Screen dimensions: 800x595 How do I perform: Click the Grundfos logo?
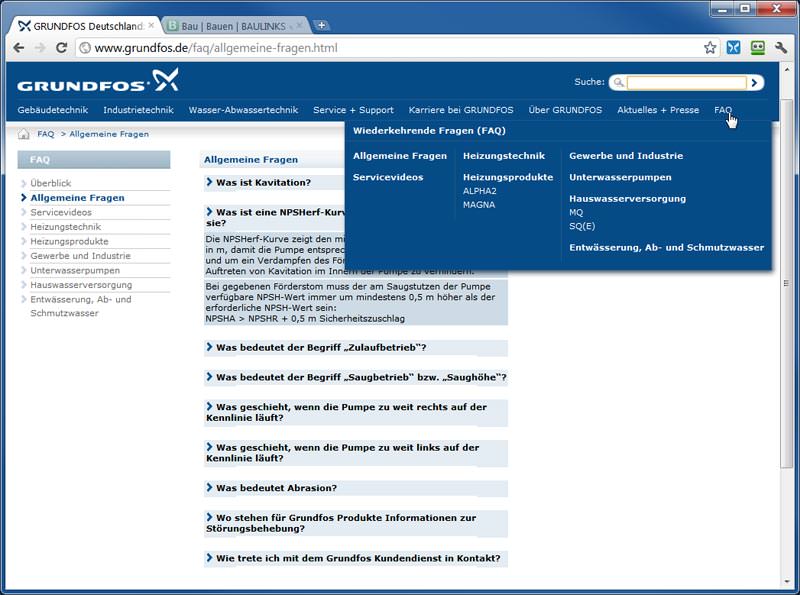pyautogui.click(x=97, y=80)
